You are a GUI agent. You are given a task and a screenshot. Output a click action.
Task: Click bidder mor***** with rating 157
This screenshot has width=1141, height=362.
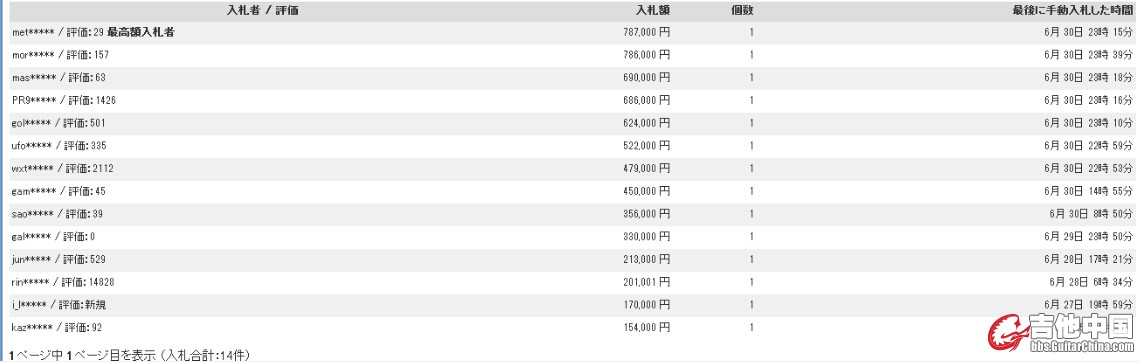click(61, 55)
